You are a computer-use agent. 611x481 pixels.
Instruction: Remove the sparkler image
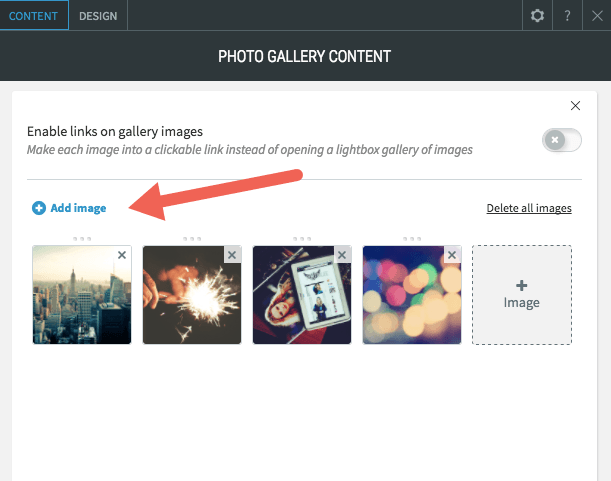point(232,255)
